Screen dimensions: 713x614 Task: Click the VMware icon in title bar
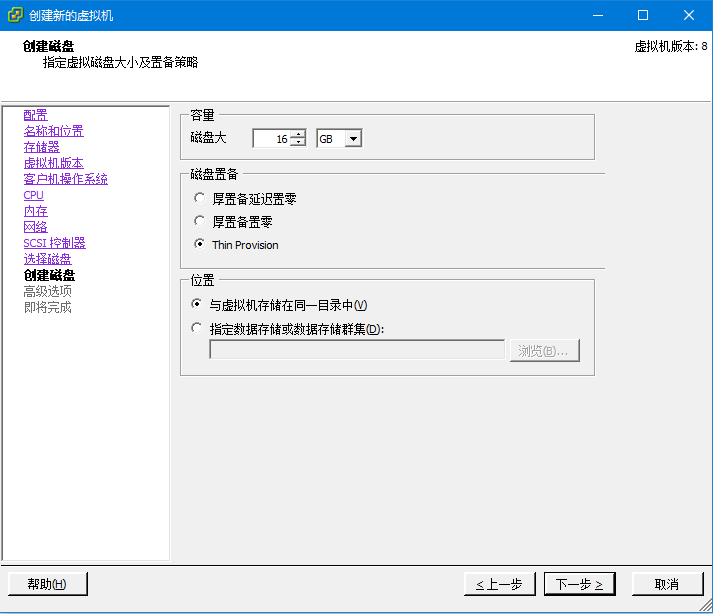pyautogui.click(x=15, y=15)
